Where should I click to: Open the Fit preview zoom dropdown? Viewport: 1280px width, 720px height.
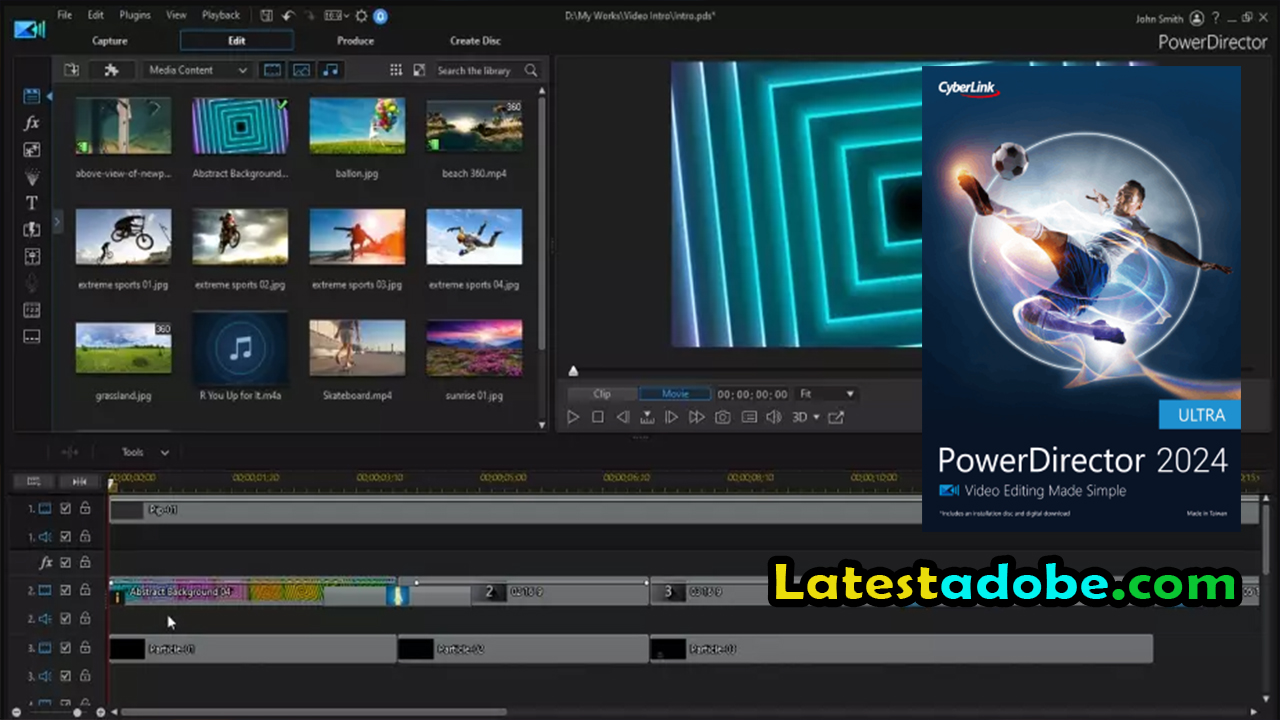(x=827, y=394)
